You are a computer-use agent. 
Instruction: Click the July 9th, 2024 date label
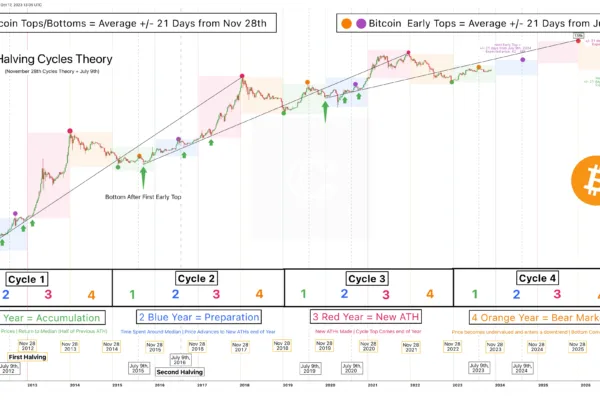(522, 368)
